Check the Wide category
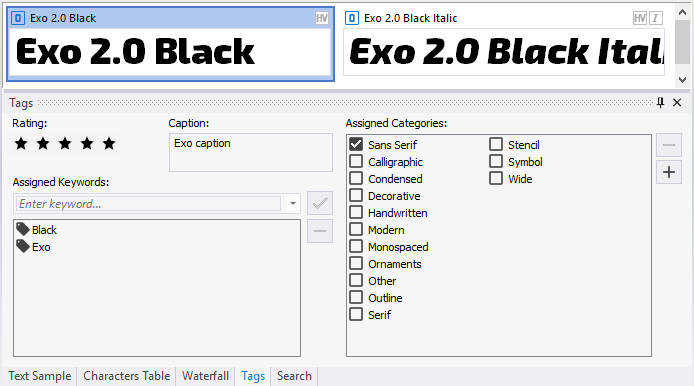Viewport: 694px width, 386px height. 496,178
